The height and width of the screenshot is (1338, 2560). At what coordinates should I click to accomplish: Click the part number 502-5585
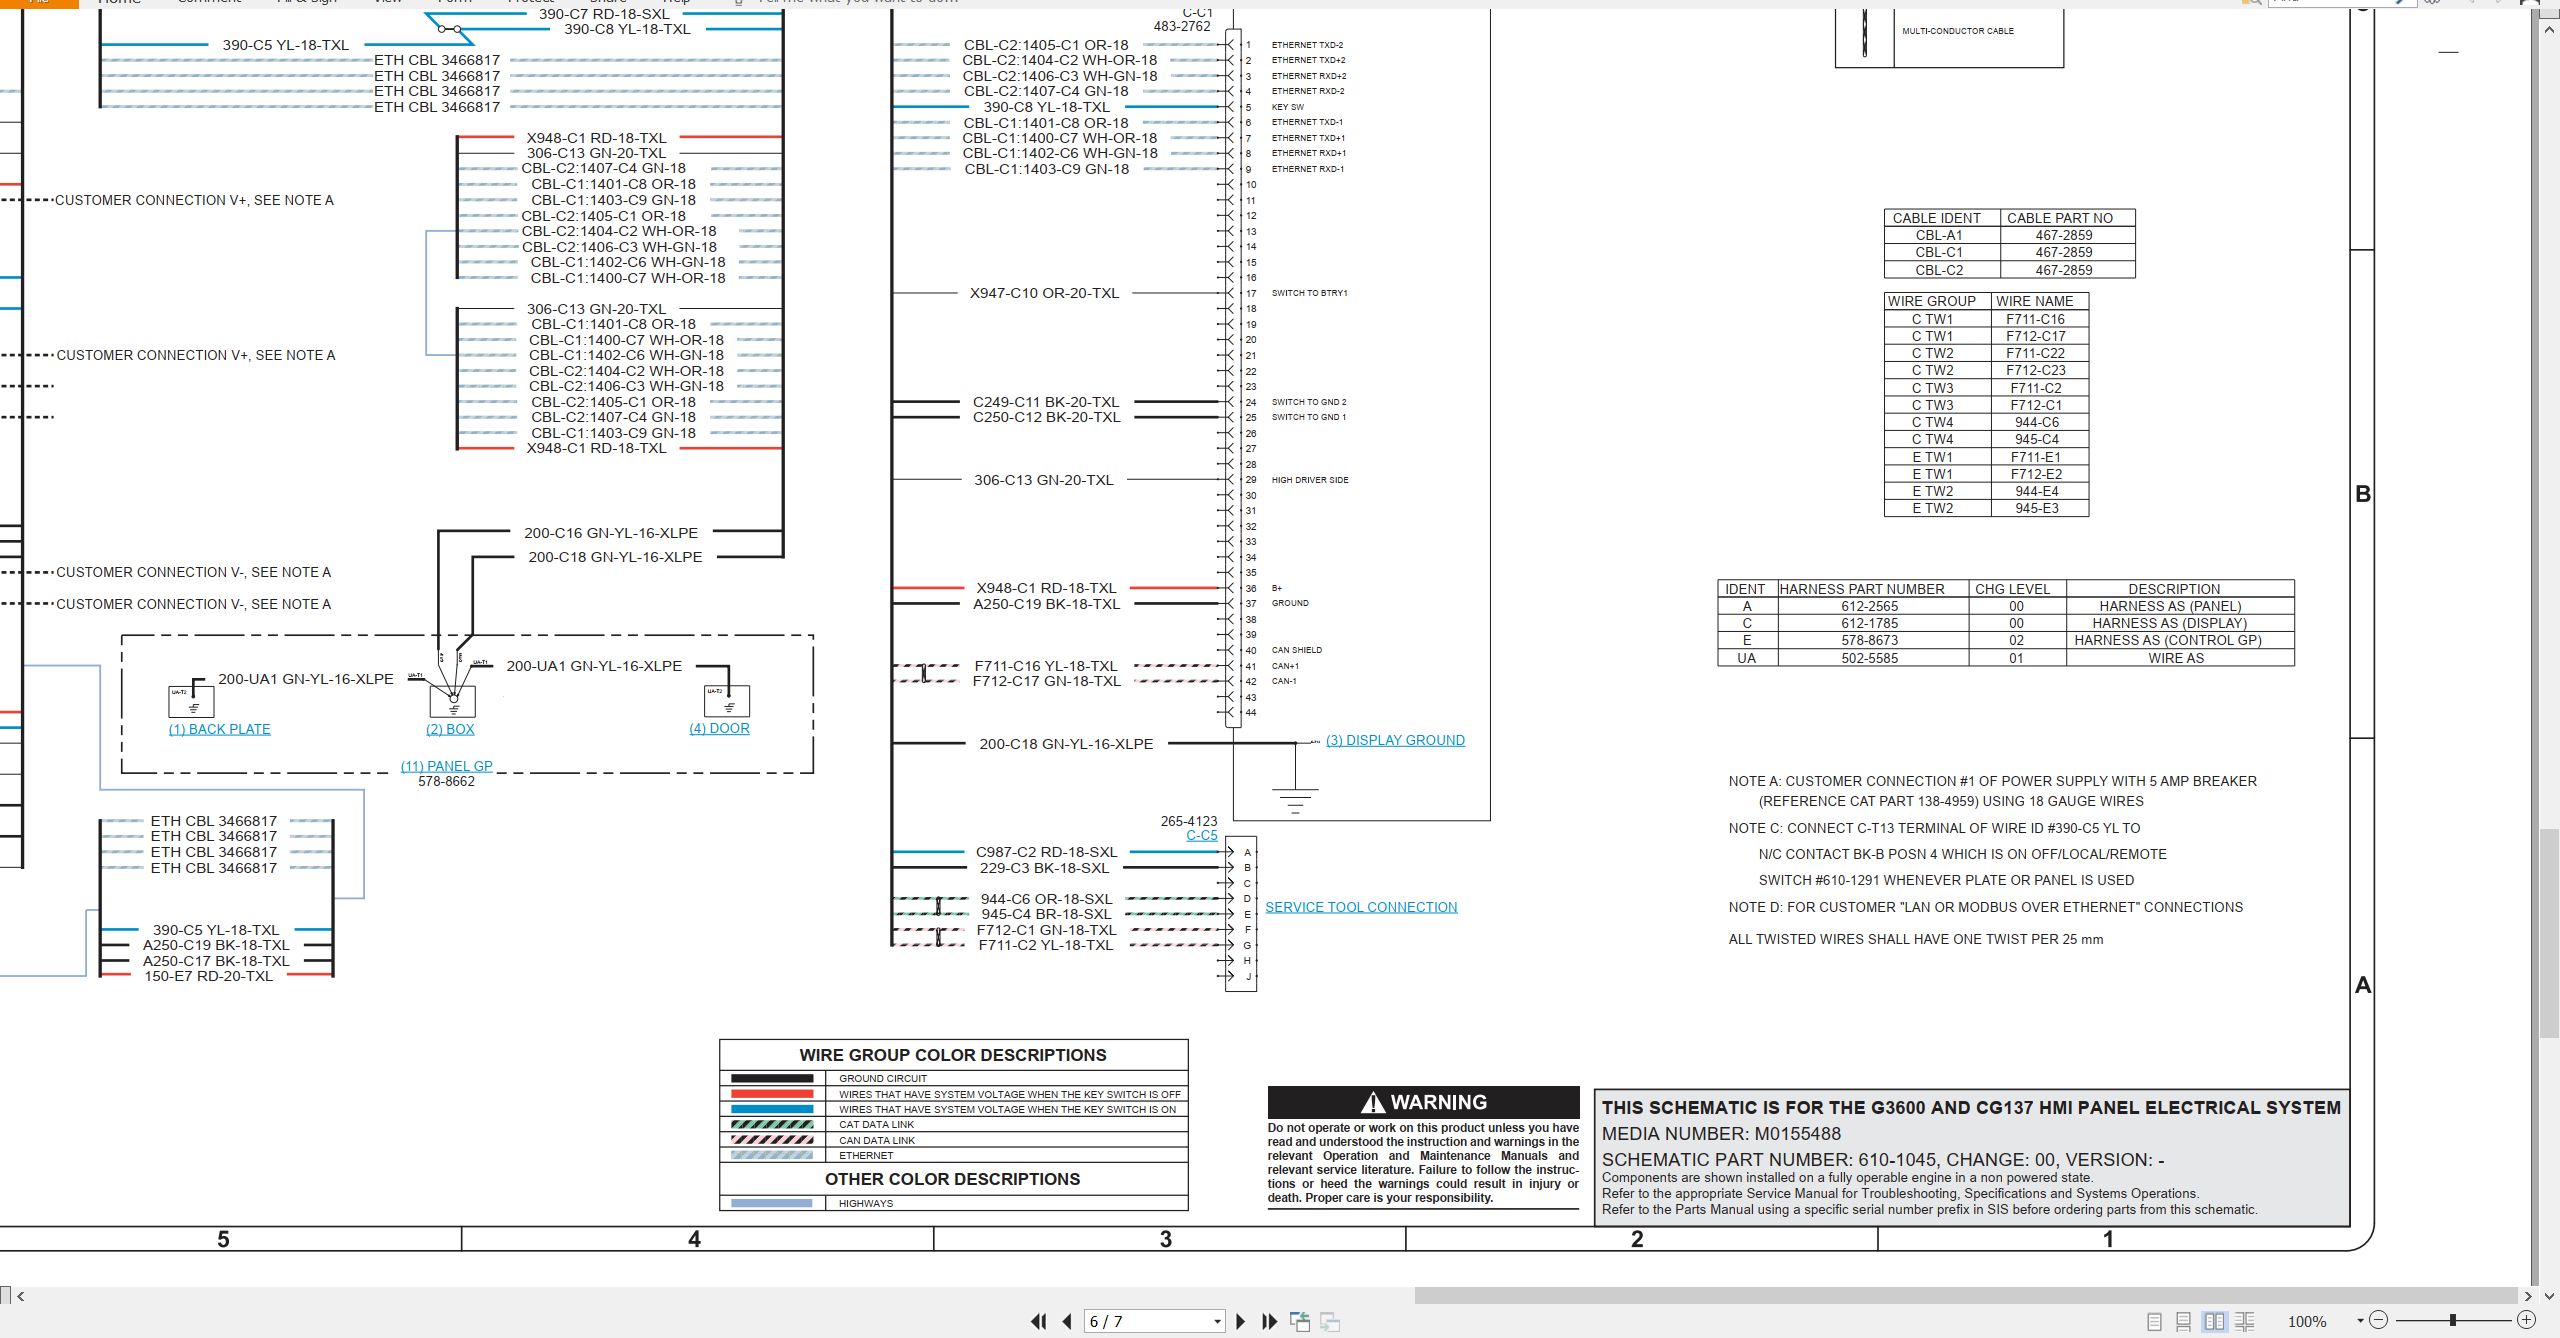coord(1869,658)
